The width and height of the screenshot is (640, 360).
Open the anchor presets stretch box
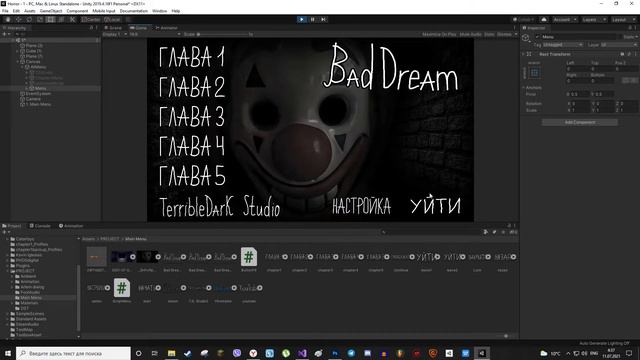pos(535,73)
